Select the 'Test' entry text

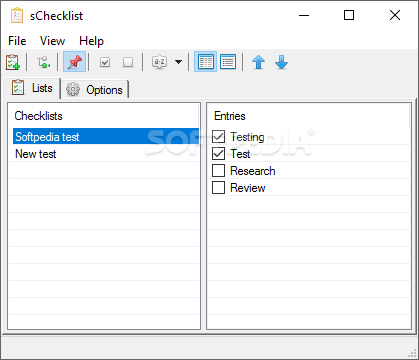[x=240, y=154]
